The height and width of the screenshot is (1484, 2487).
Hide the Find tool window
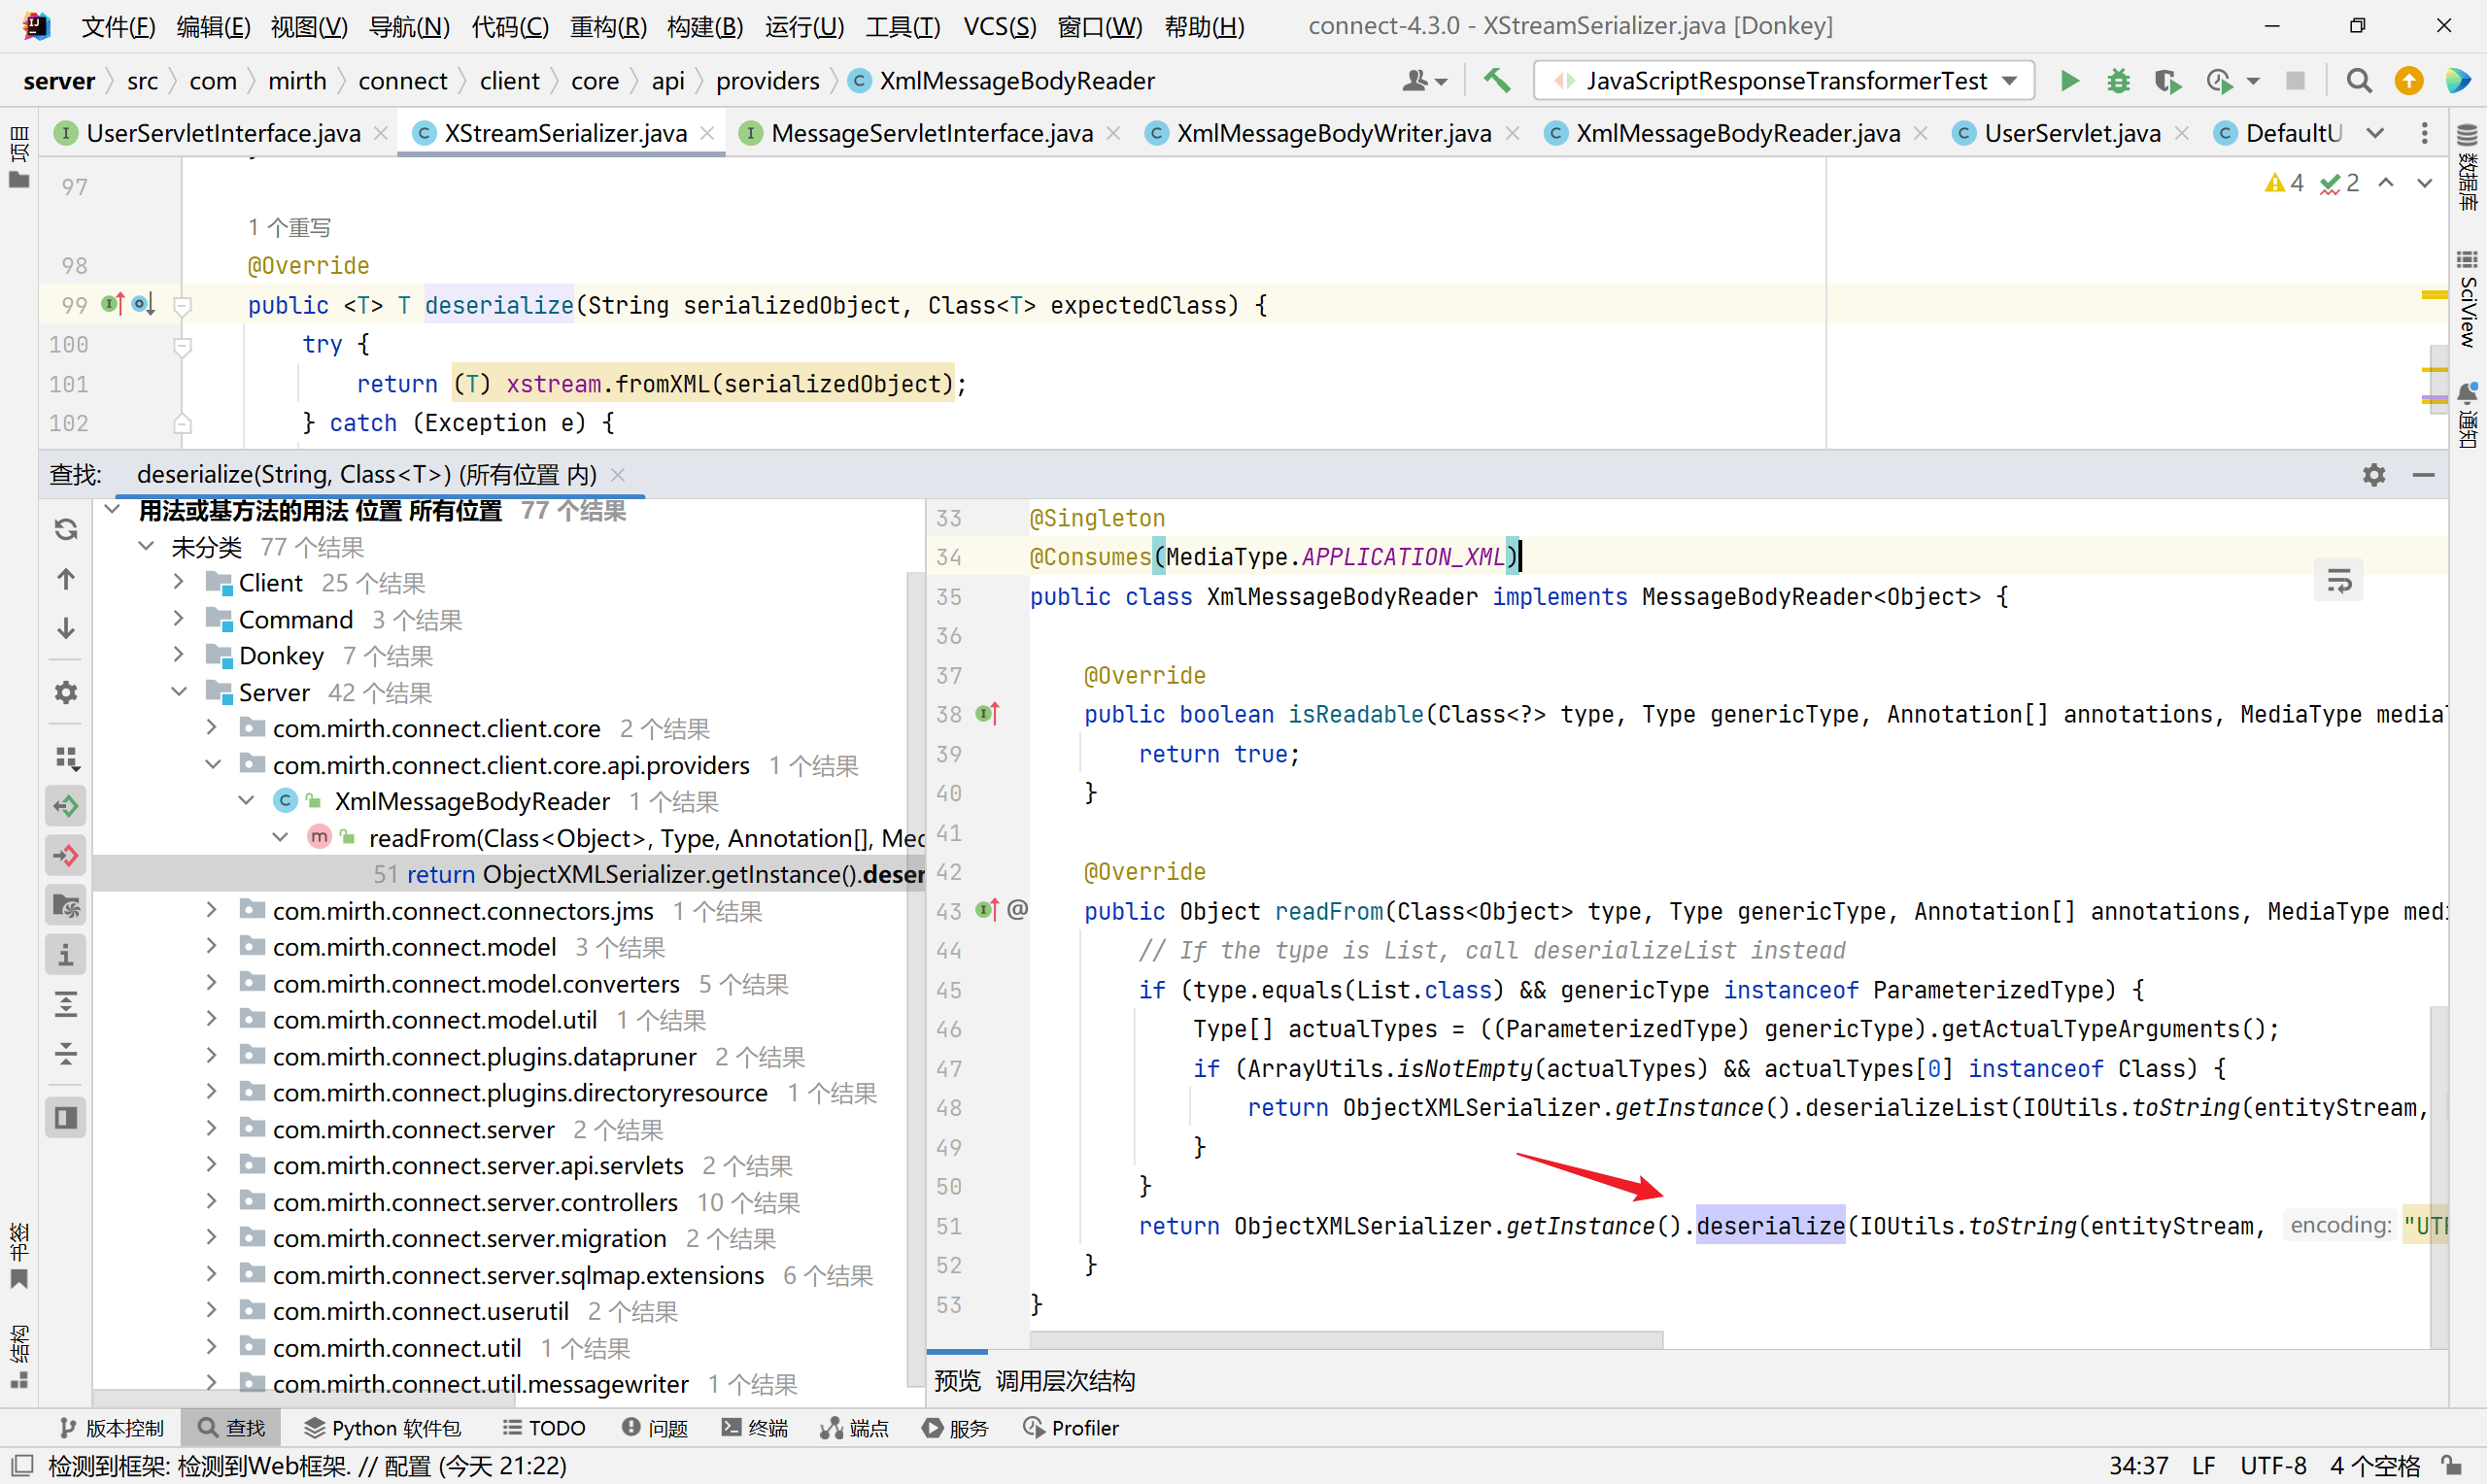point(2424,475)
